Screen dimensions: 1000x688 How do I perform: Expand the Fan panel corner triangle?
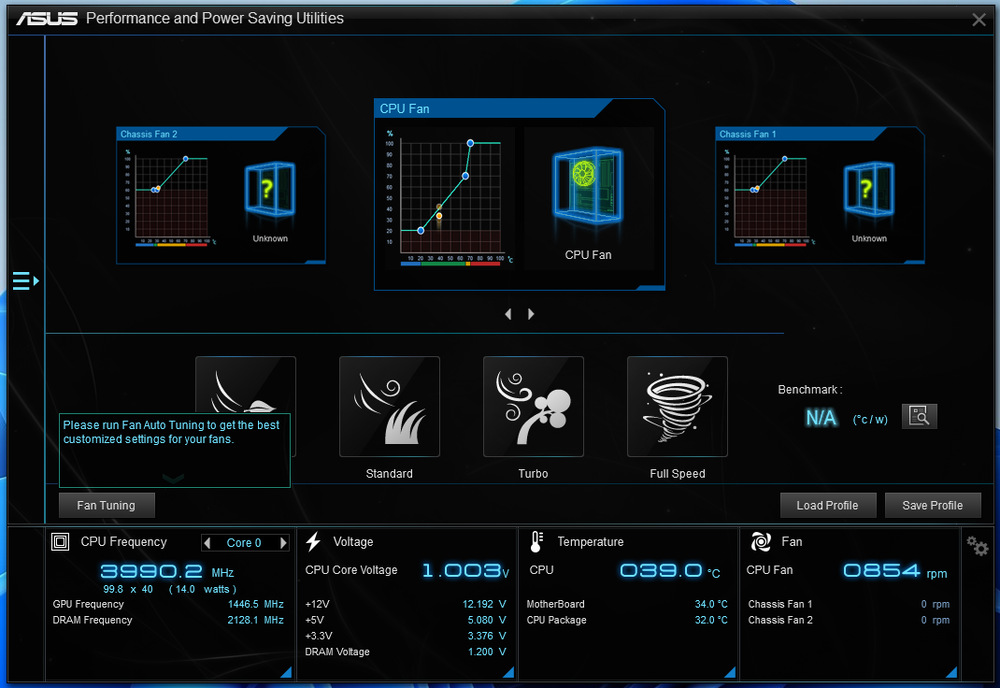coord(952,672)
